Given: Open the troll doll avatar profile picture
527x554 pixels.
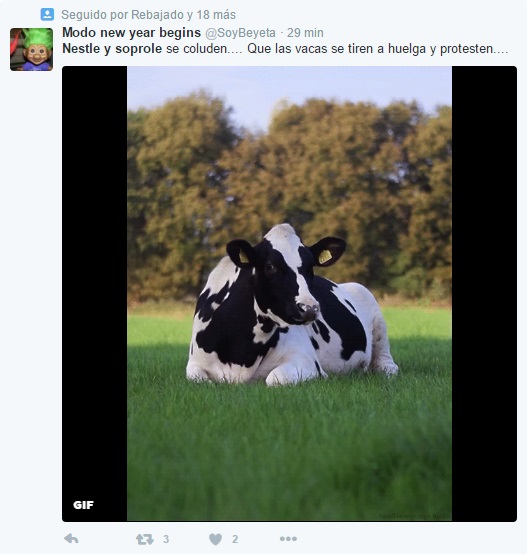Looking at the screenshot, I should (x=31, y=49).
